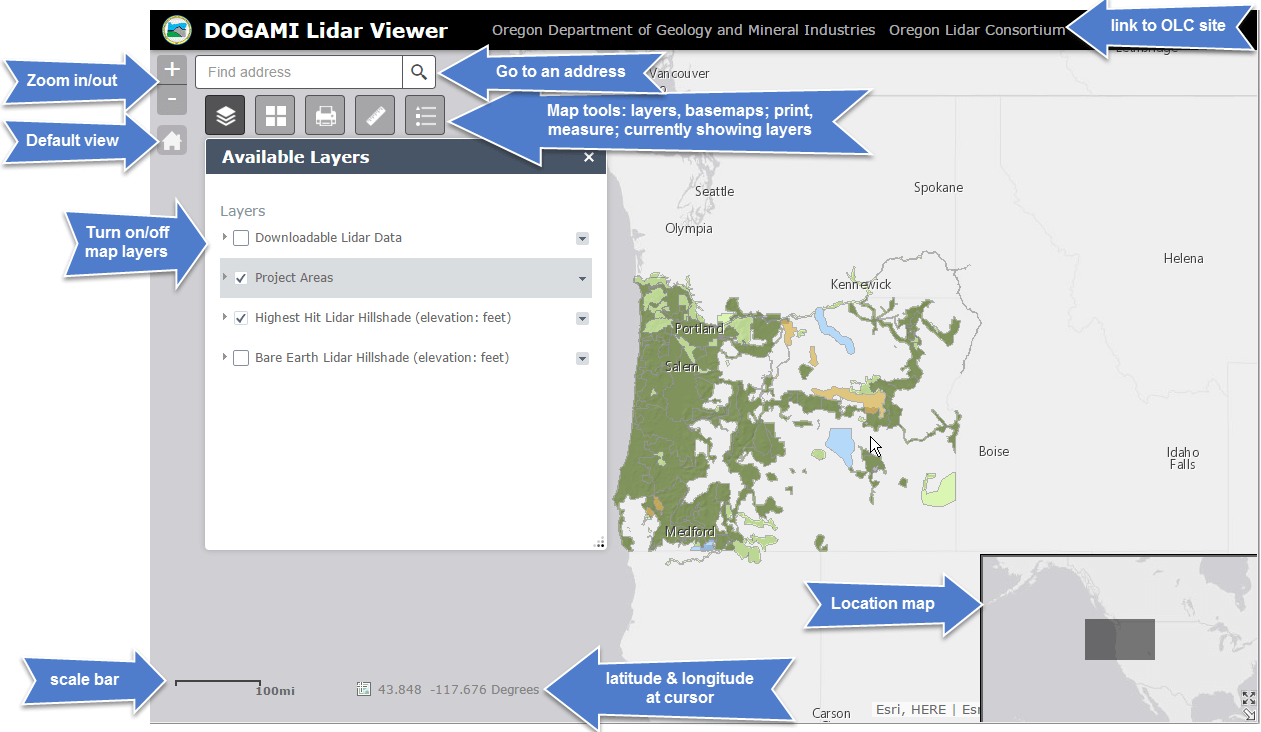The height and width of the screenshot is (732, 1261).
Task: Check the Bare Earth Lidar Hillshade layer
Action: click(241, 358)
